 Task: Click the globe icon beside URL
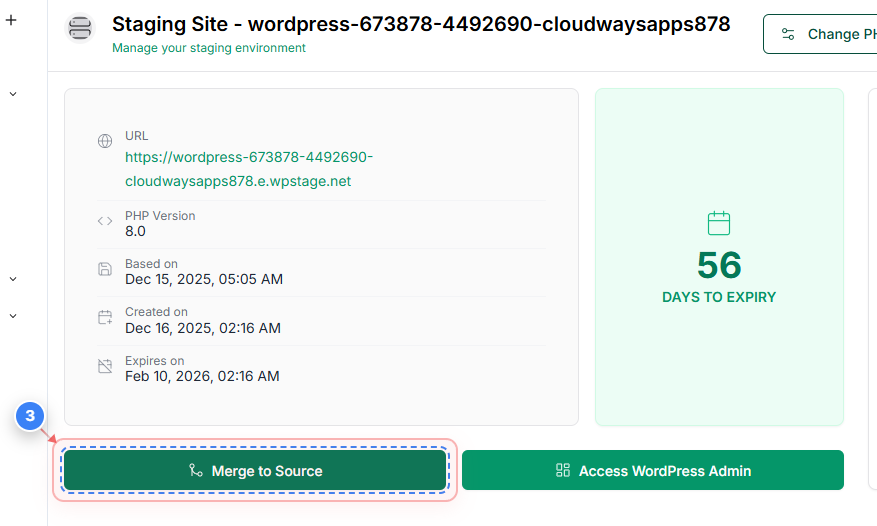click(105, 141)
